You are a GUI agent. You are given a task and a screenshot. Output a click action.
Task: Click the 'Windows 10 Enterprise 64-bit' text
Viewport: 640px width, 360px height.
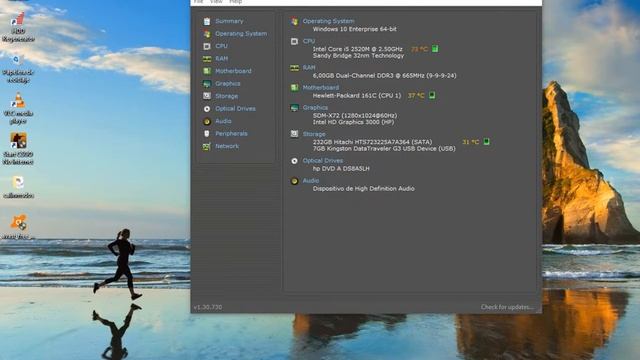click(354, 29)
